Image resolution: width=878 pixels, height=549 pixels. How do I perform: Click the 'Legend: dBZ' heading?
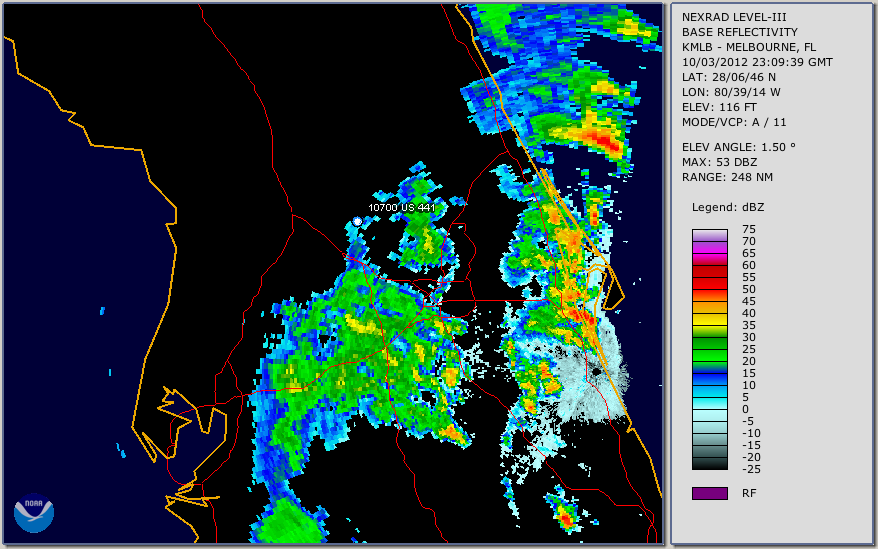click(x=728, y=207)
